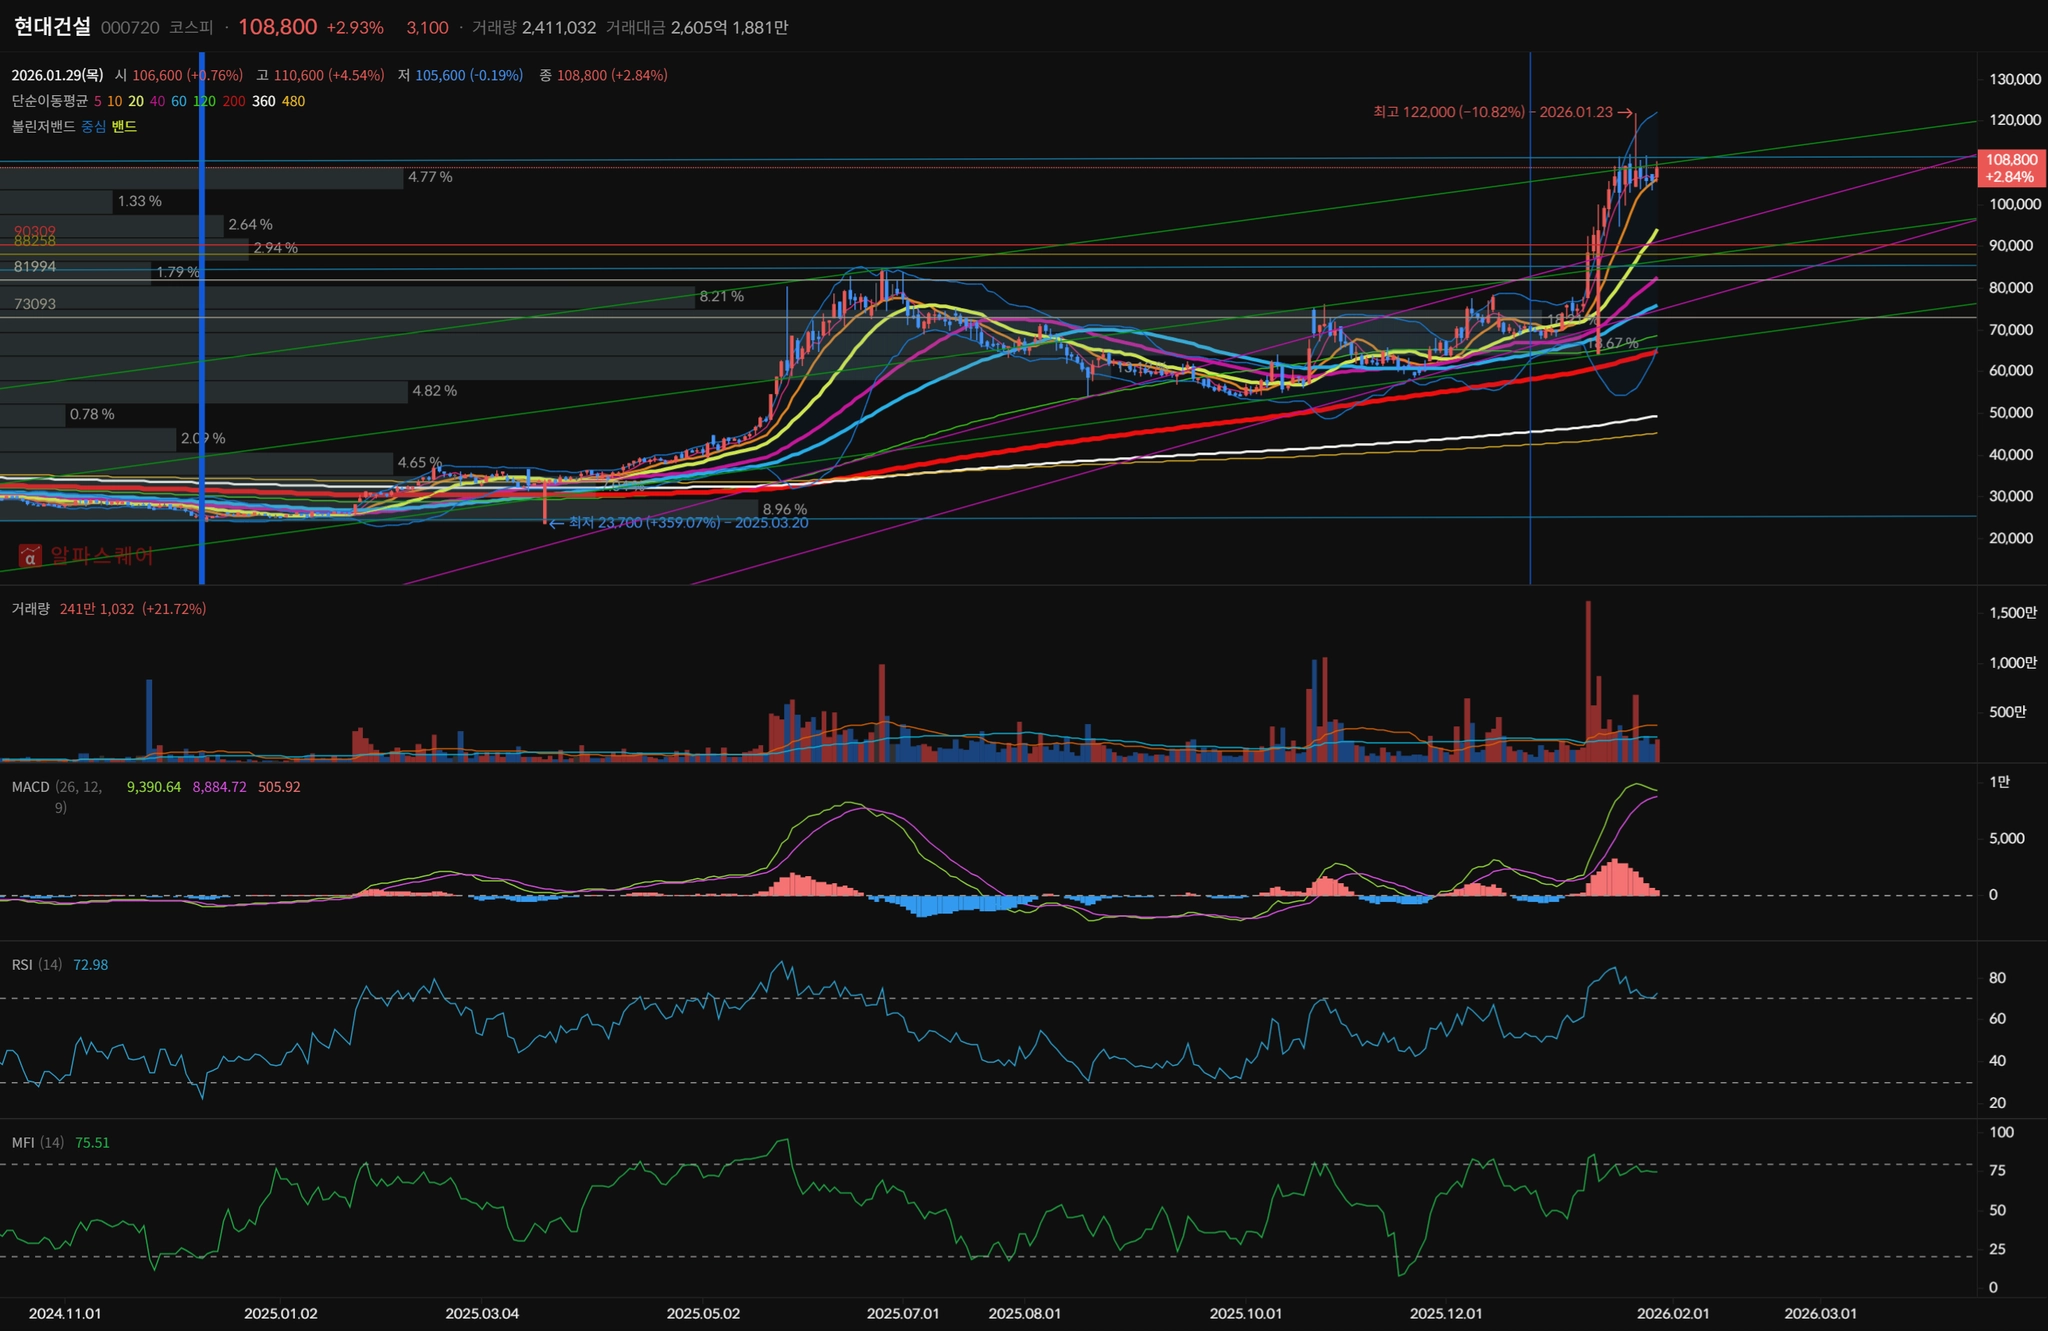Toggle the 5-day moving average legend
The image size is (2048, 1331).
98,101
